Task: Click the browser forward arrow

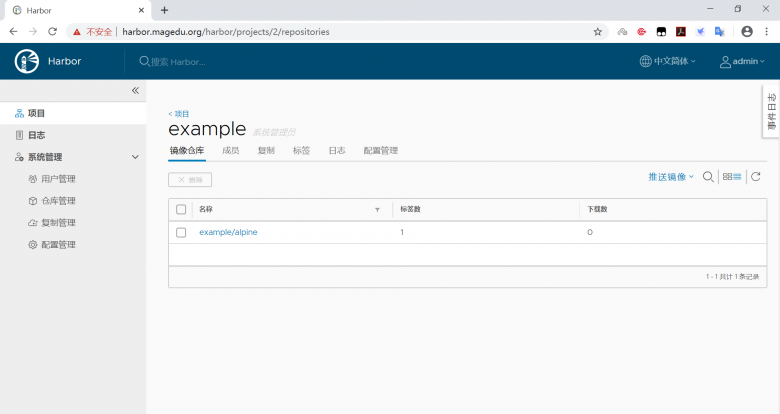Action: (x=33, y=31)
